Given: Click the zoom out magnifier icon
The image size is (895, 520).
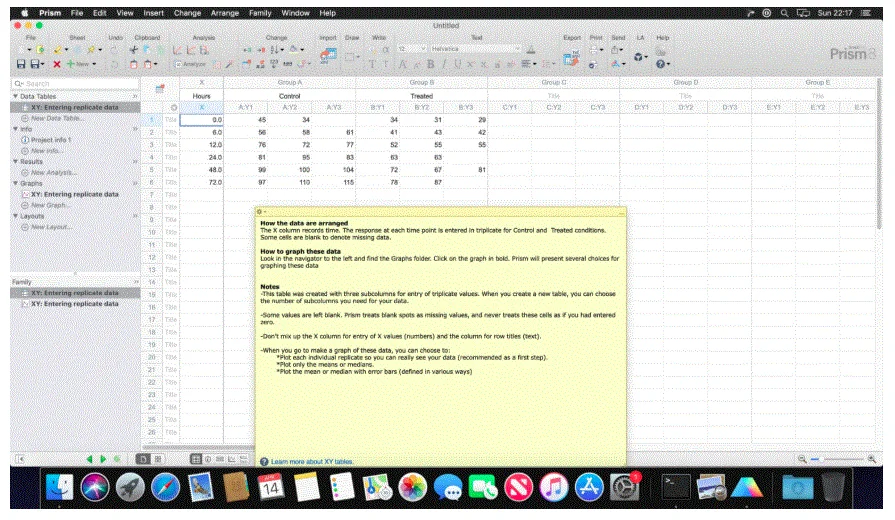Looking at the screenshot, I should pyautogui.click(x=802, y=459).
